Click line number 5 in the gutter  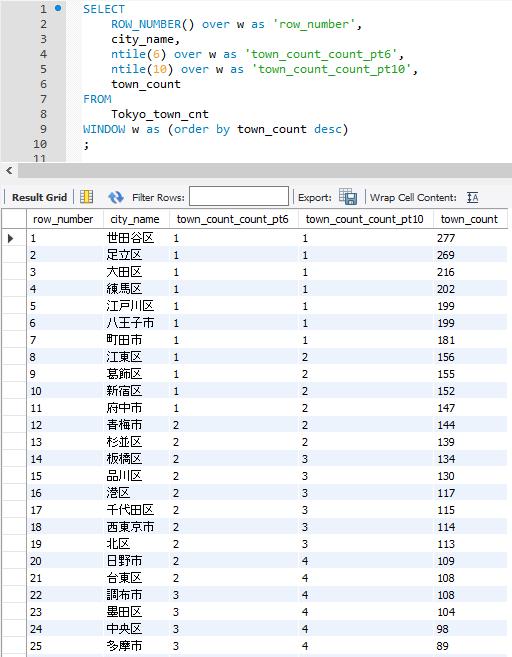click(44, 69)
